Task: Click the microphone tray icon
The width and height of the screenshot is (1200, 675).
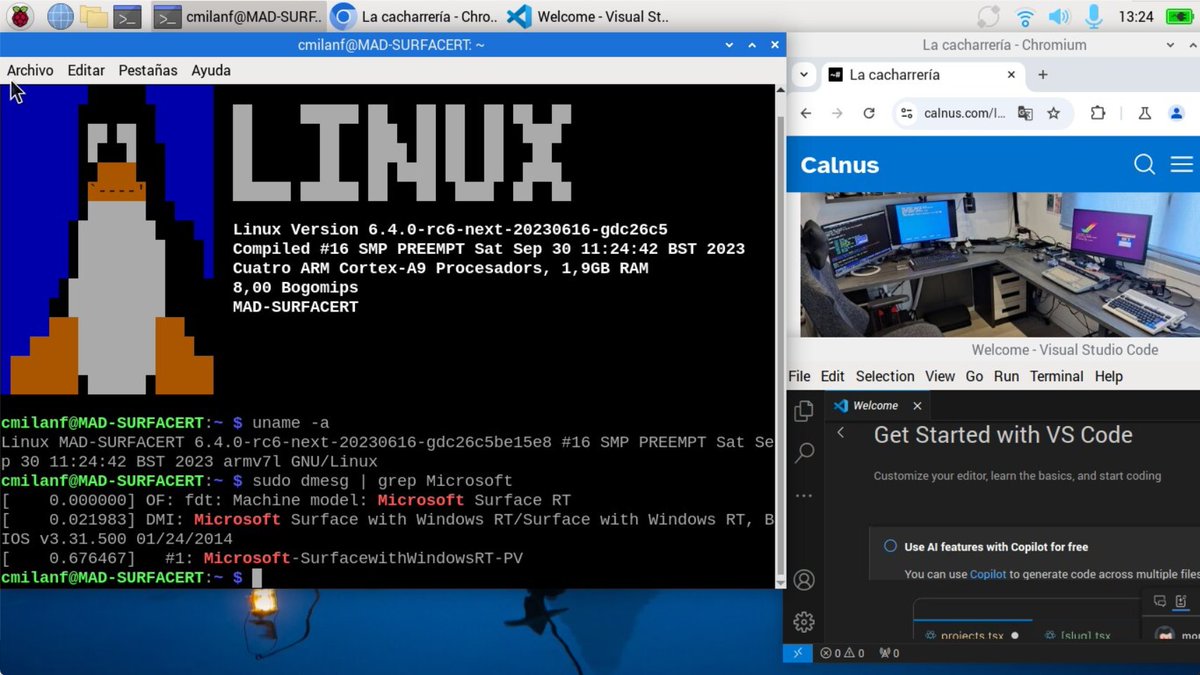Action: pos(1093,16)
